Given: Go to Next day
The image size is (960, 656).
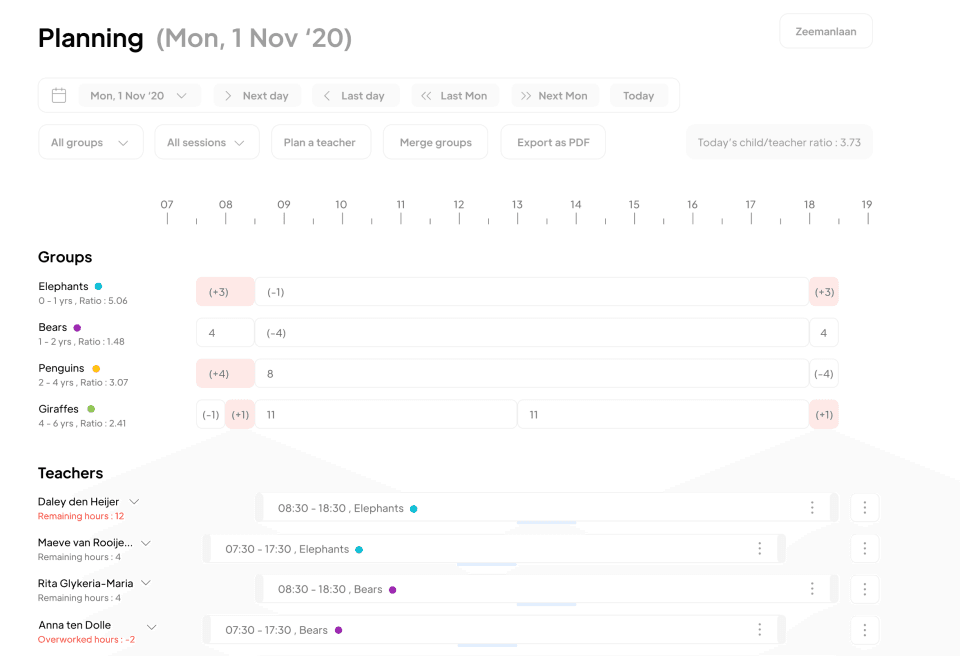Looking at the screenshot, I should pyautogui.click(x=257, y=96).
